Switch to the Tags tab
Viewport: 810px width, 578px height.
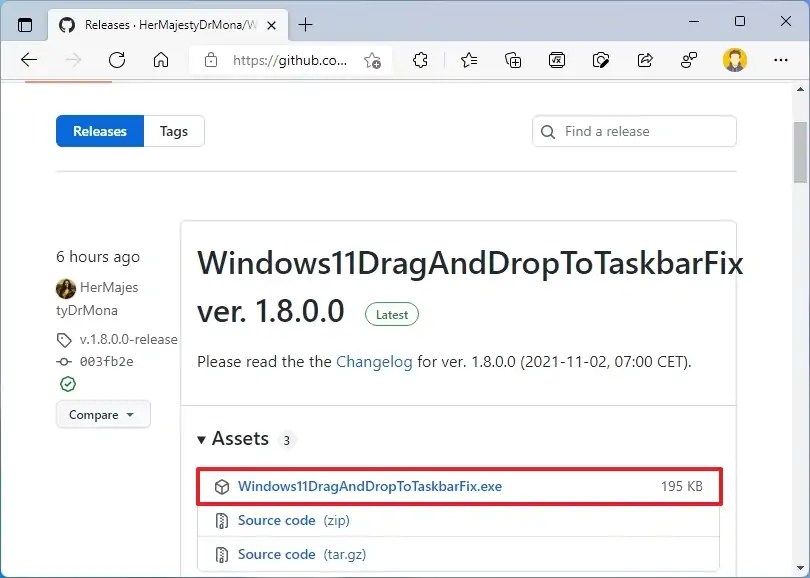tap(174, 131)
